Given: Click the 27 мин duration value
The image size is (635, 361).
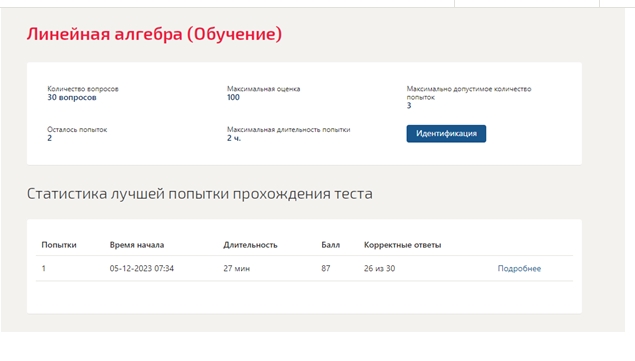Looking at the screenshot, I should 237,268.
